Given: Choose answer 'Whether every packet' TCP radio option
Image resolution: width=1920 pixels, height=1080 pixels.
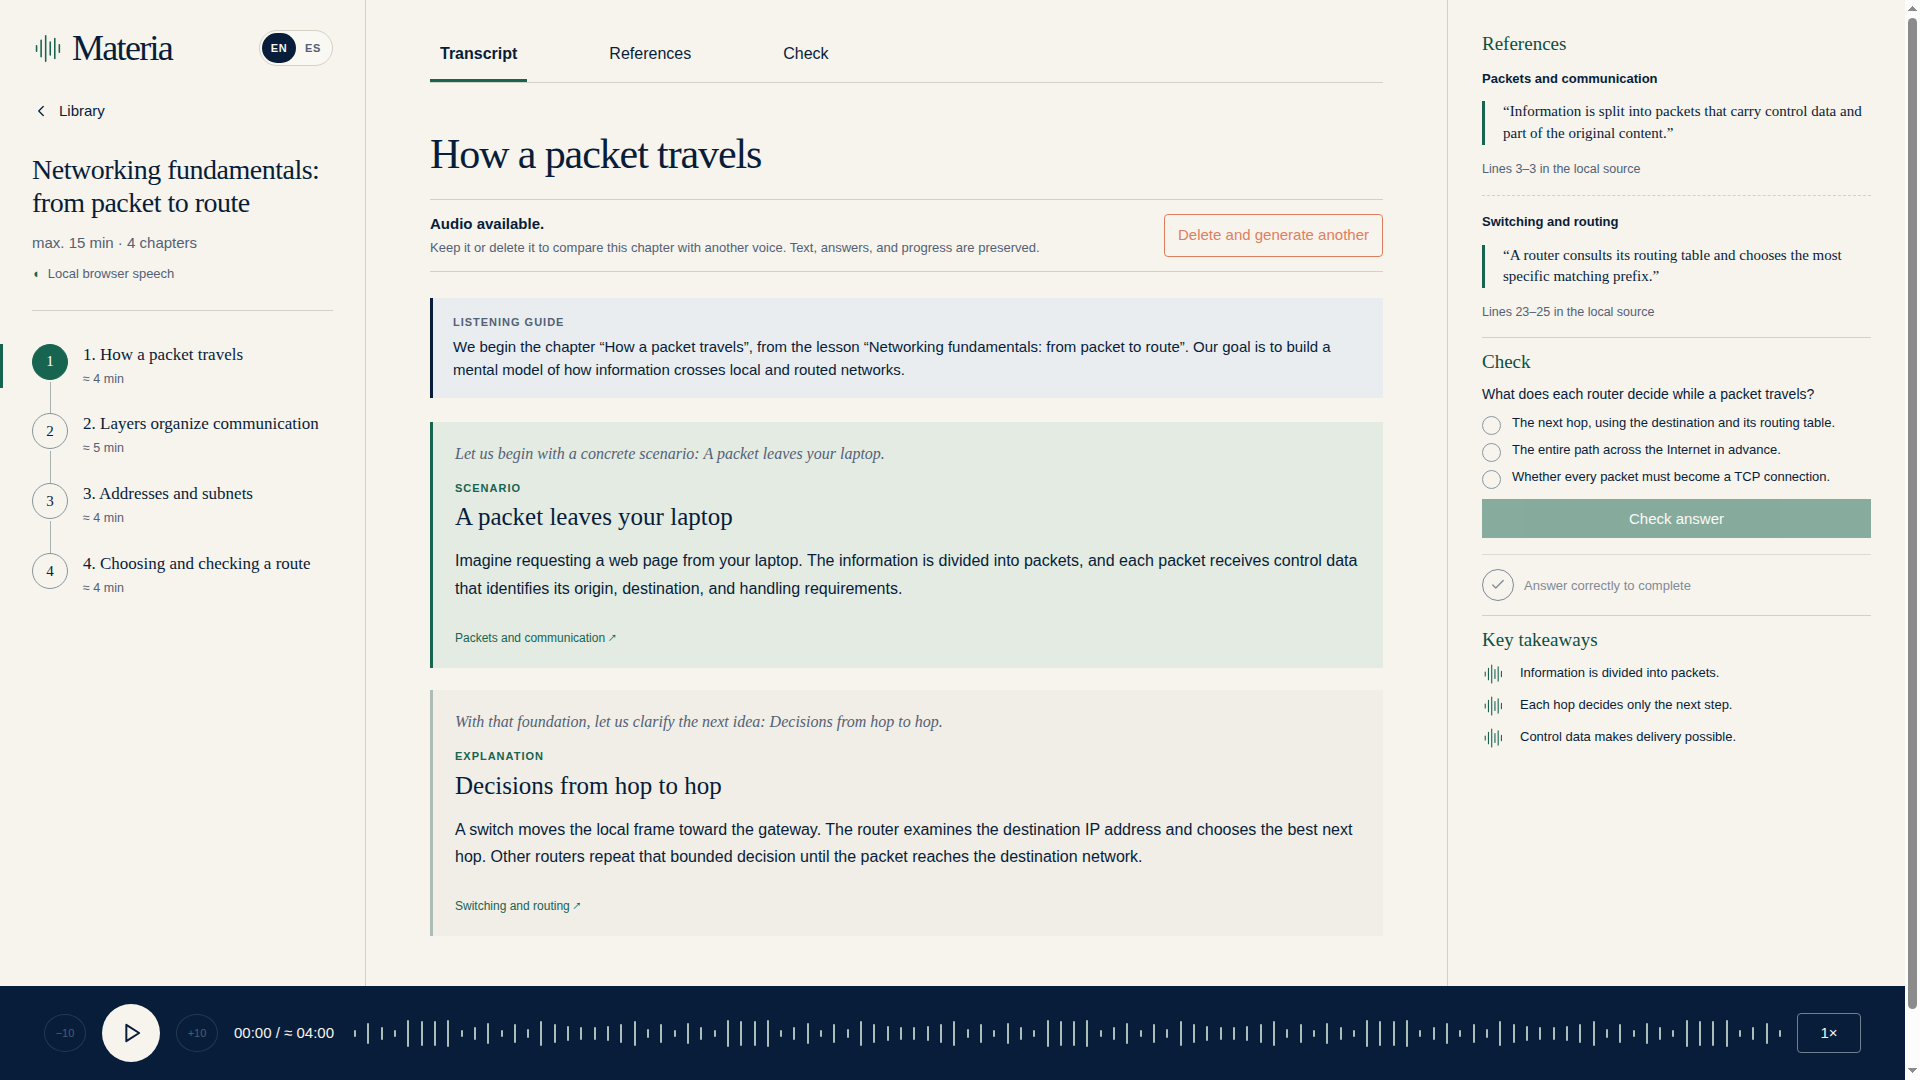Looking at the screenshot, I should [x=1491, y=479].
